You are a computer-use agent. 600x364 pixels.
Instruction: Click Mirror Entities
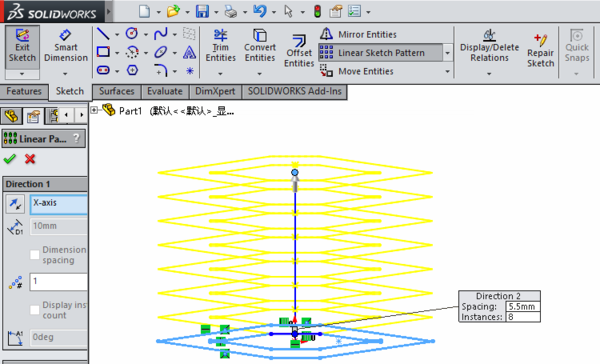358,34
